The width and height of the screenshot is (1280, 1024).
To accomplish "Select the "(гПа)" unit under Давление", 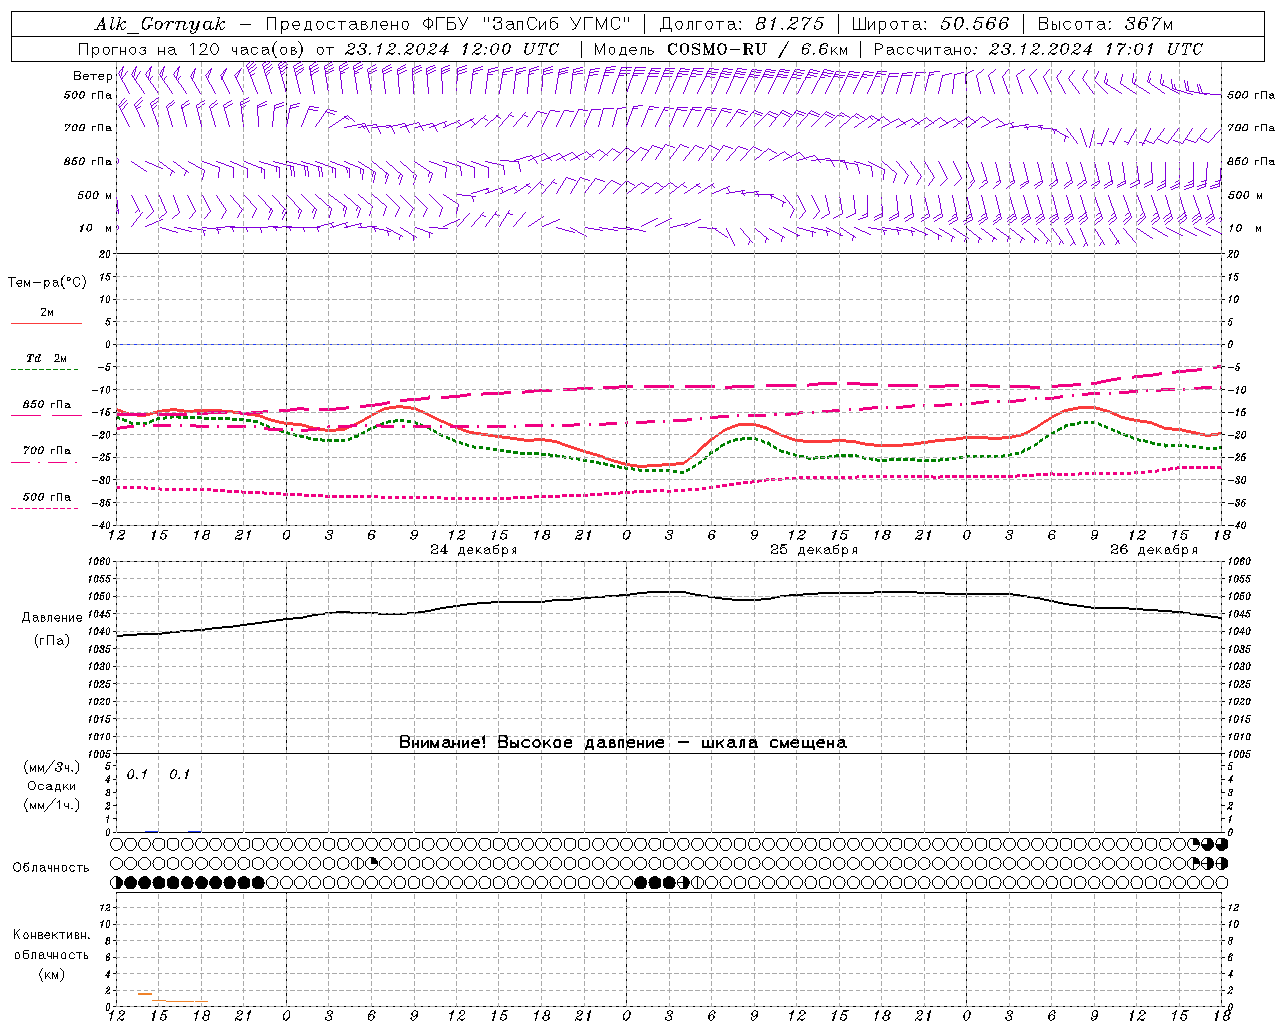I will pyautogui.click(x=51, y=641).
